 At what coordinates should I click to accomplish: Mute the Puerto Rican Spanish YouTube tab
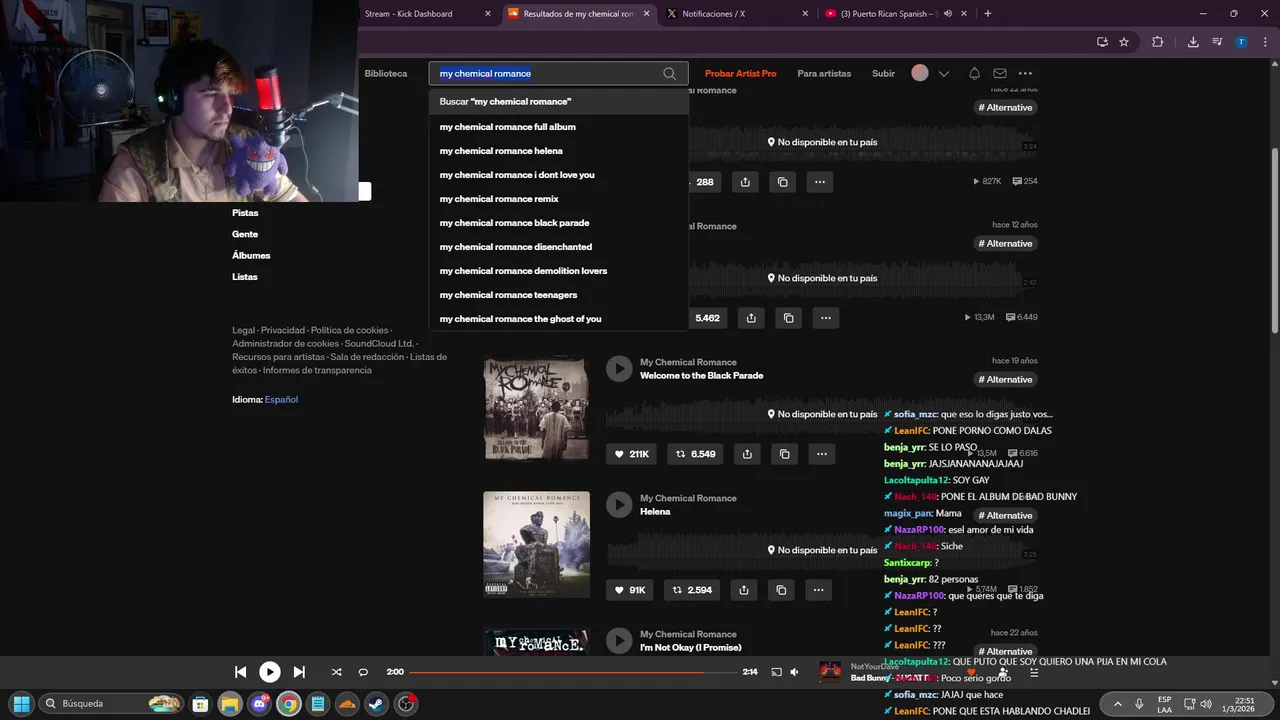(947, 14)
